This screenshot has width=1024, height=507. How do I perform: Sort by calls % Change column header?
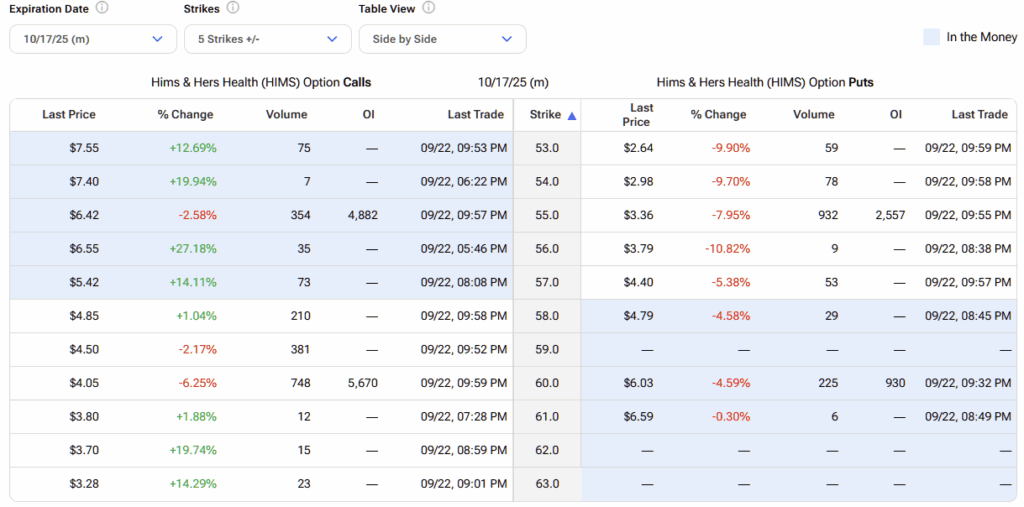(x=185, y=115)
